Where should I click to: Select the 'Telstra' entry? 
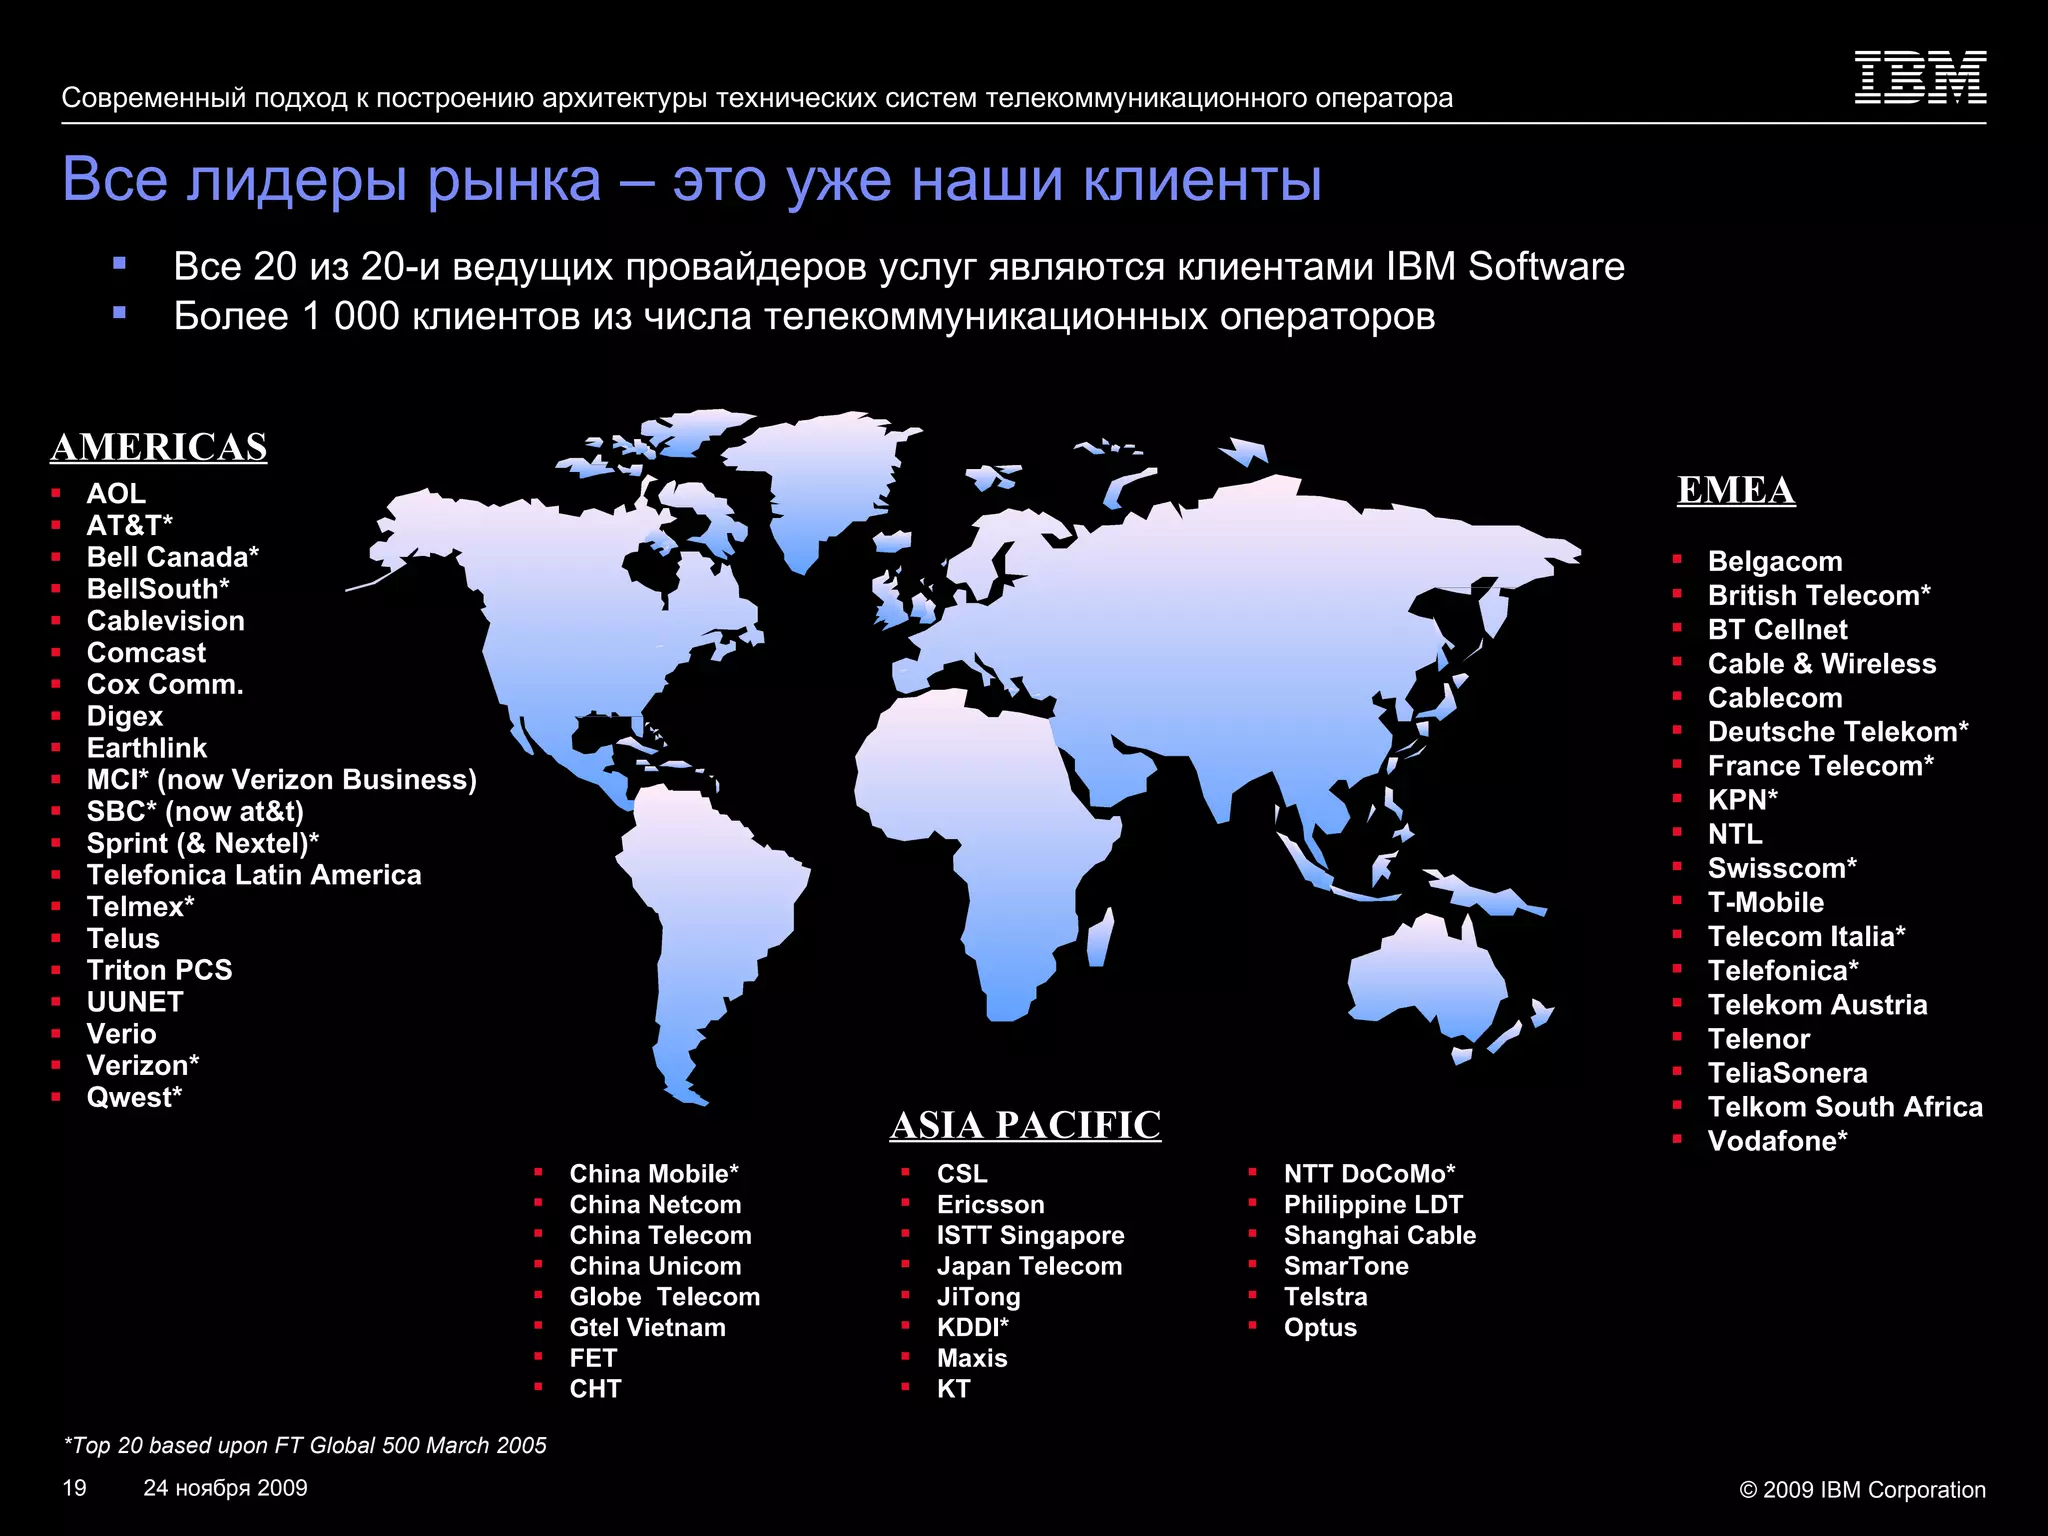[1325, 1297]
